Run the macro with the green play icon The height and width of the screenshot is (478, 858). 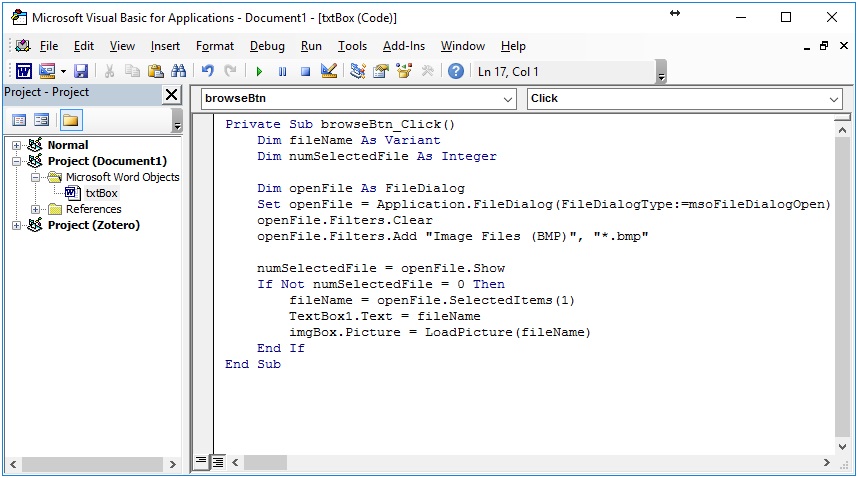pos(259,72)
